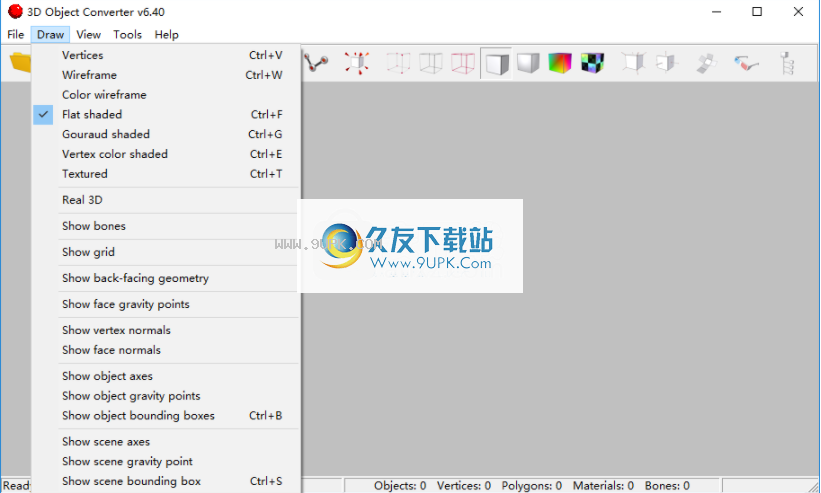This screenshot has width=821, height=493.
Task: Toggle Show object axes
Action: [166, 376]
